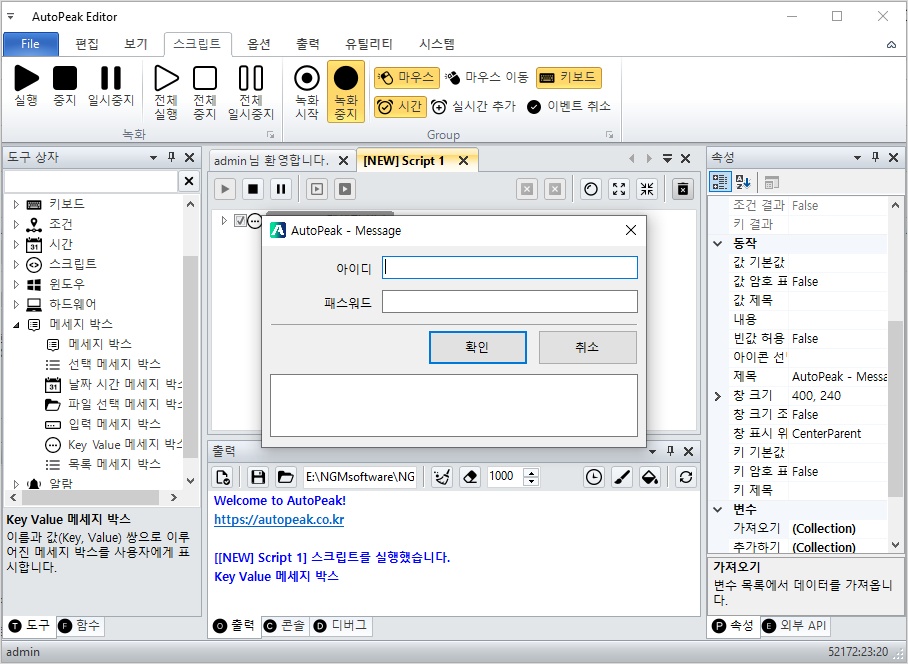Collapse the 메세지 박스 toolbox category
Viewport: 908px width, 664px height.
16,324
